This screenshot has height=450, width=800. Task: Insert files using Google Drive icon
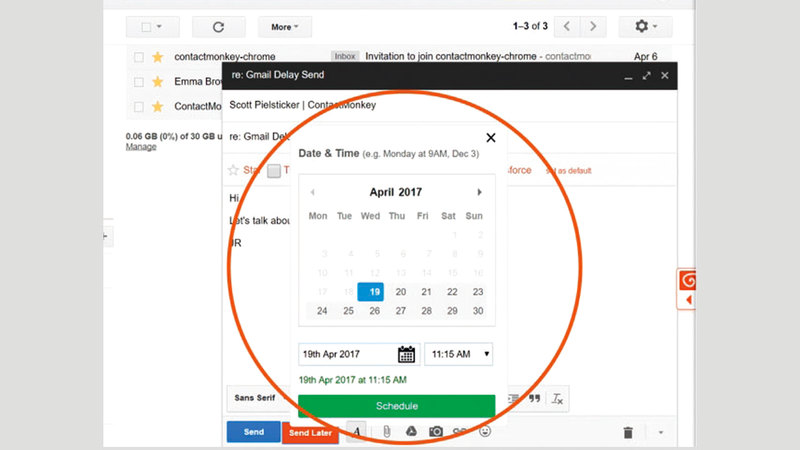[410, 432]
